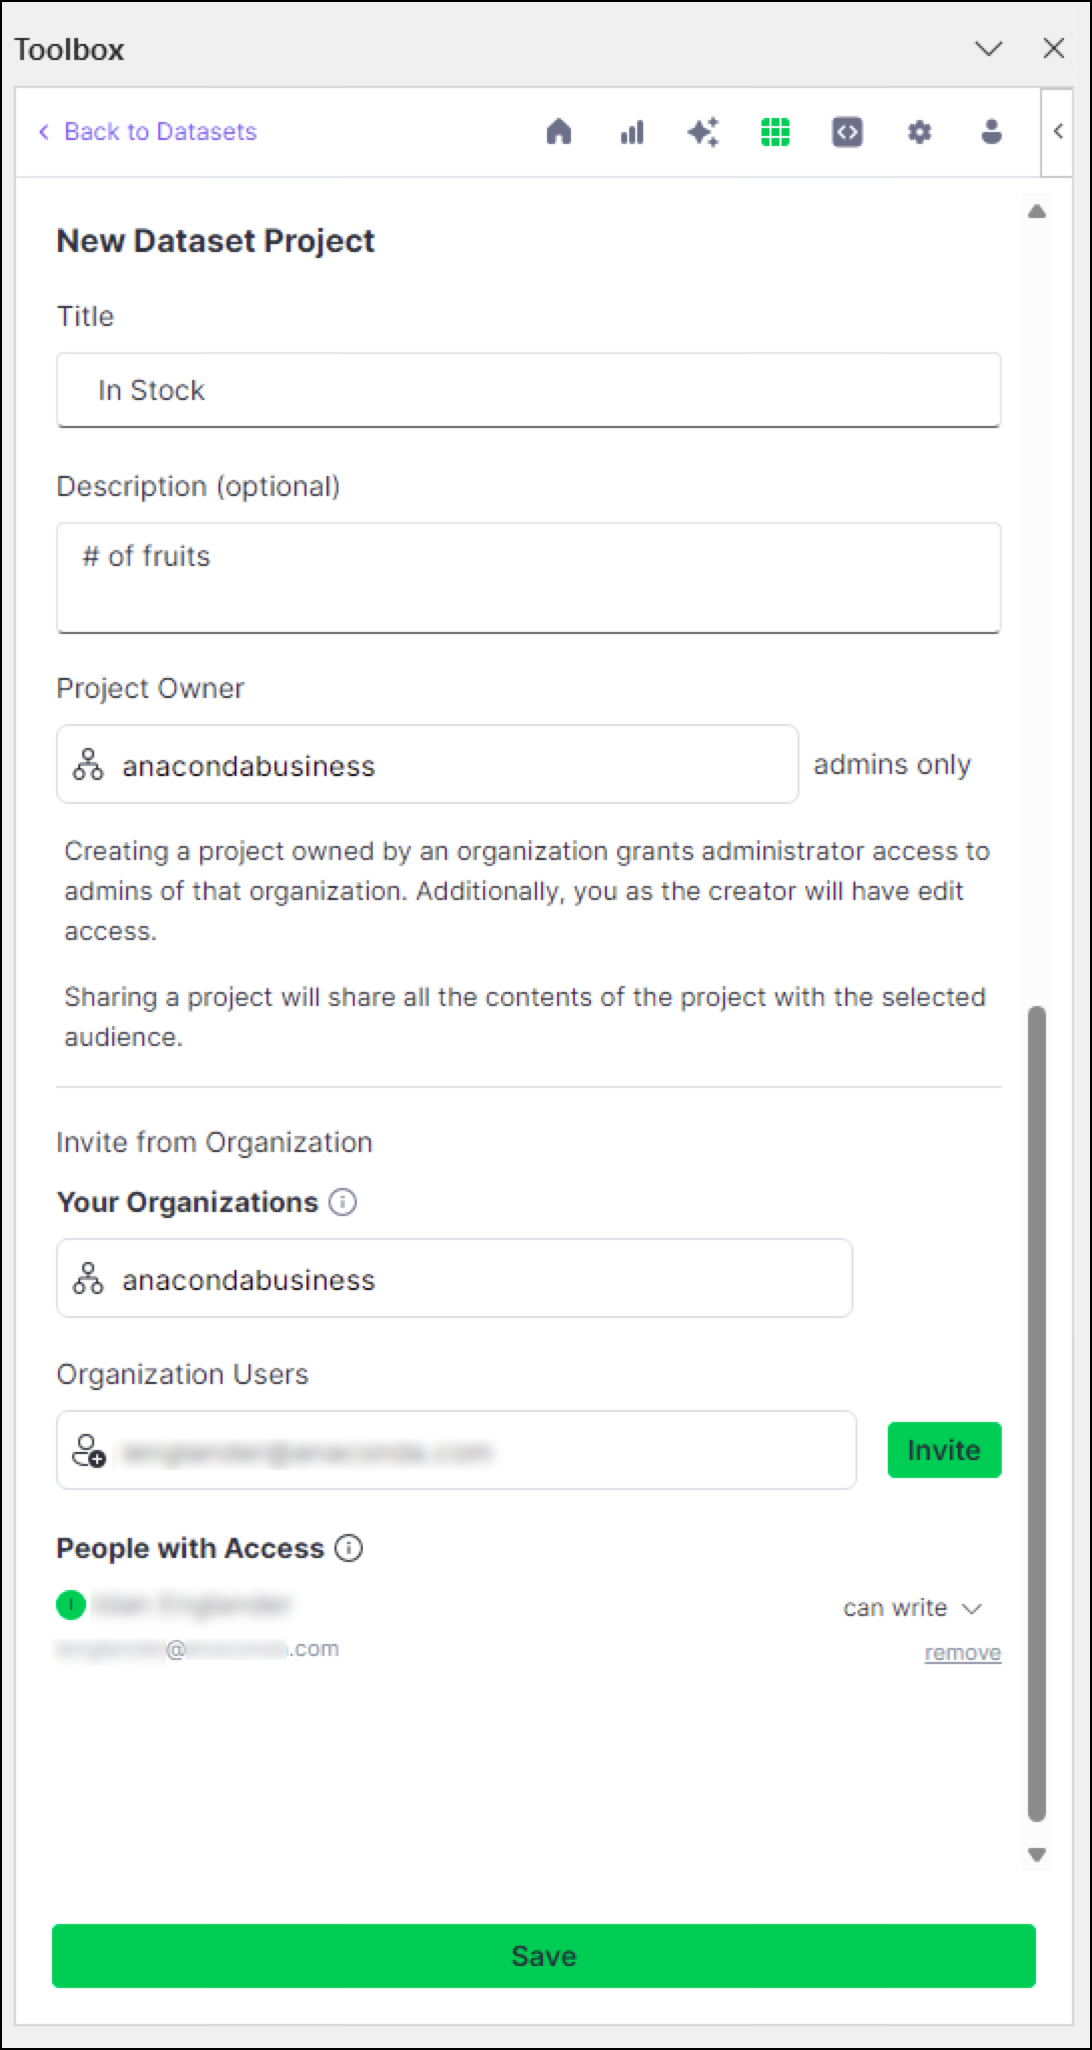
Task: Go back to Datasets
Action: click(x=147, y=132)
